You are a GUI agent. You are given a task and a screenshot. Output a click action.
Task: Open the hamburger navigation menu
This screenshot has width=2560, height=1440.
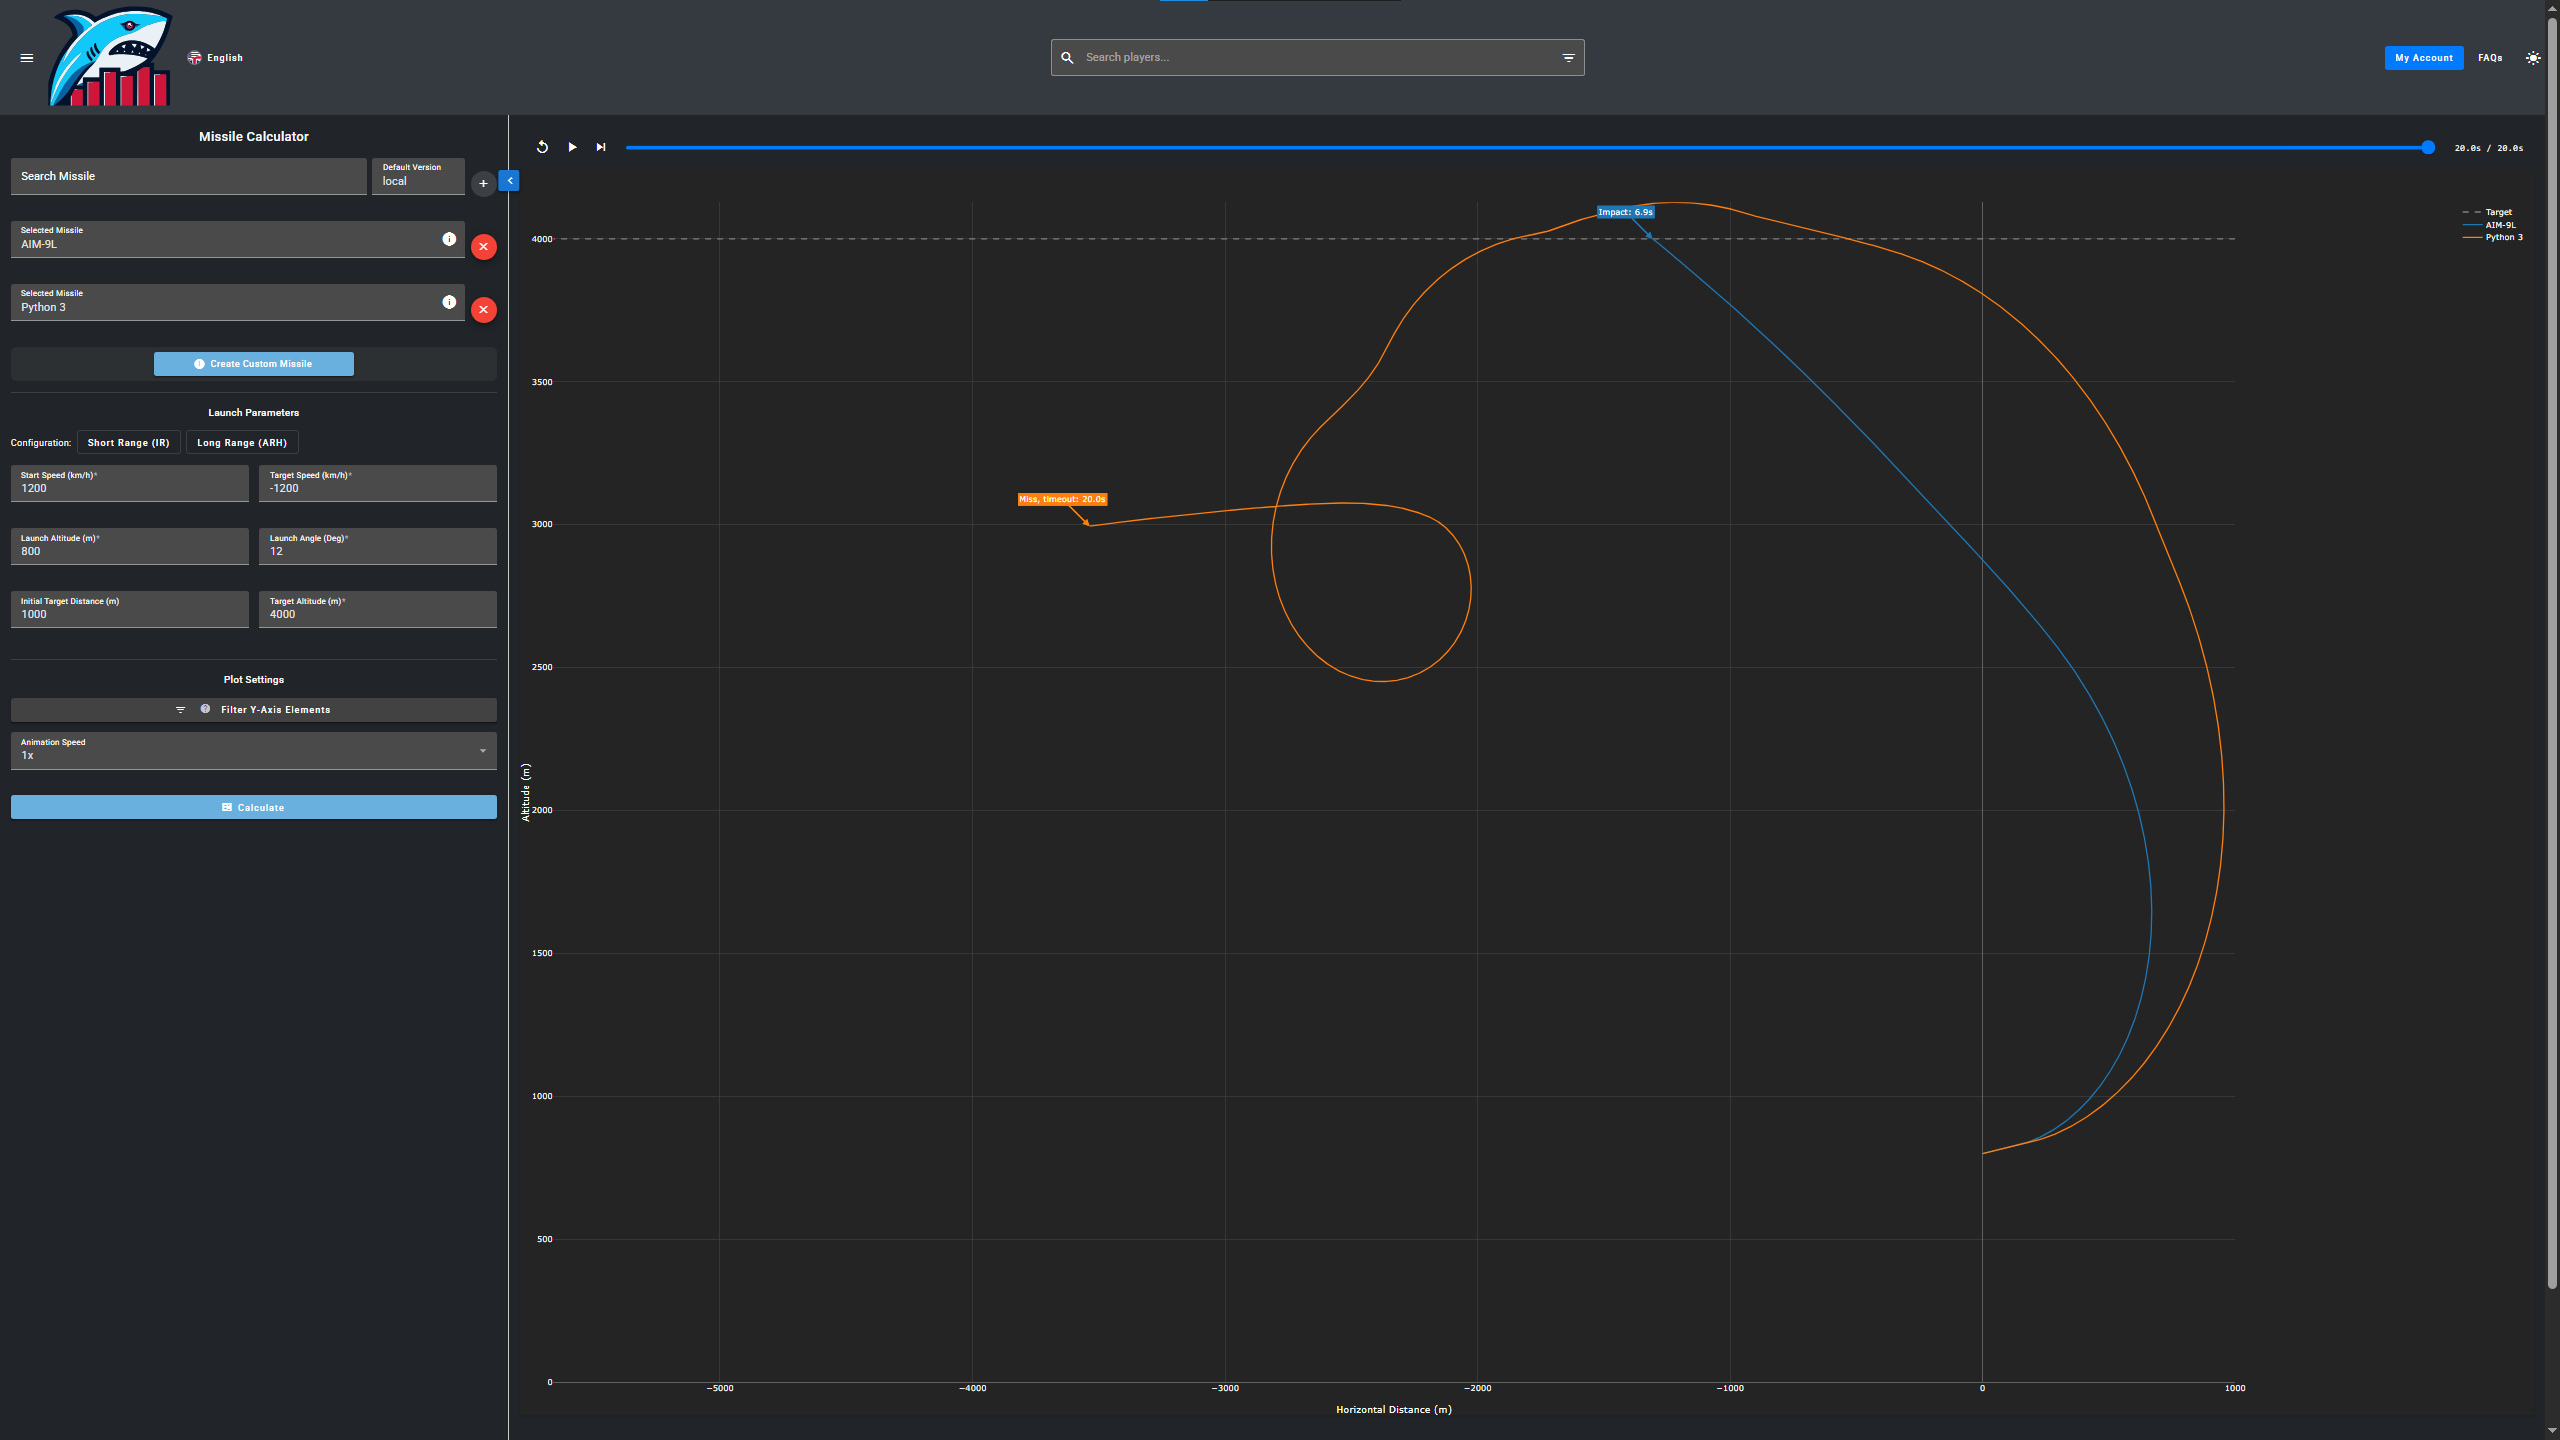point(27,58)
